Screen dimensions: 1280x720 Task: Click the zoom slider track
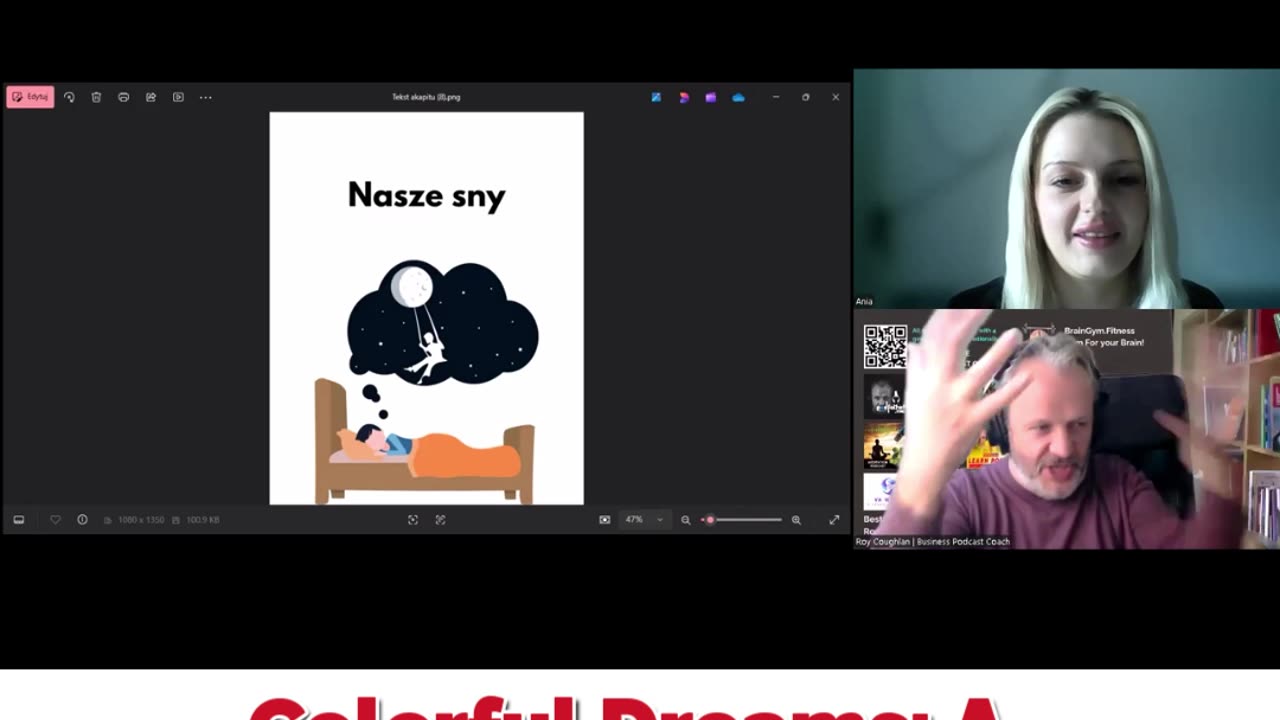click(x=743, y=520)
